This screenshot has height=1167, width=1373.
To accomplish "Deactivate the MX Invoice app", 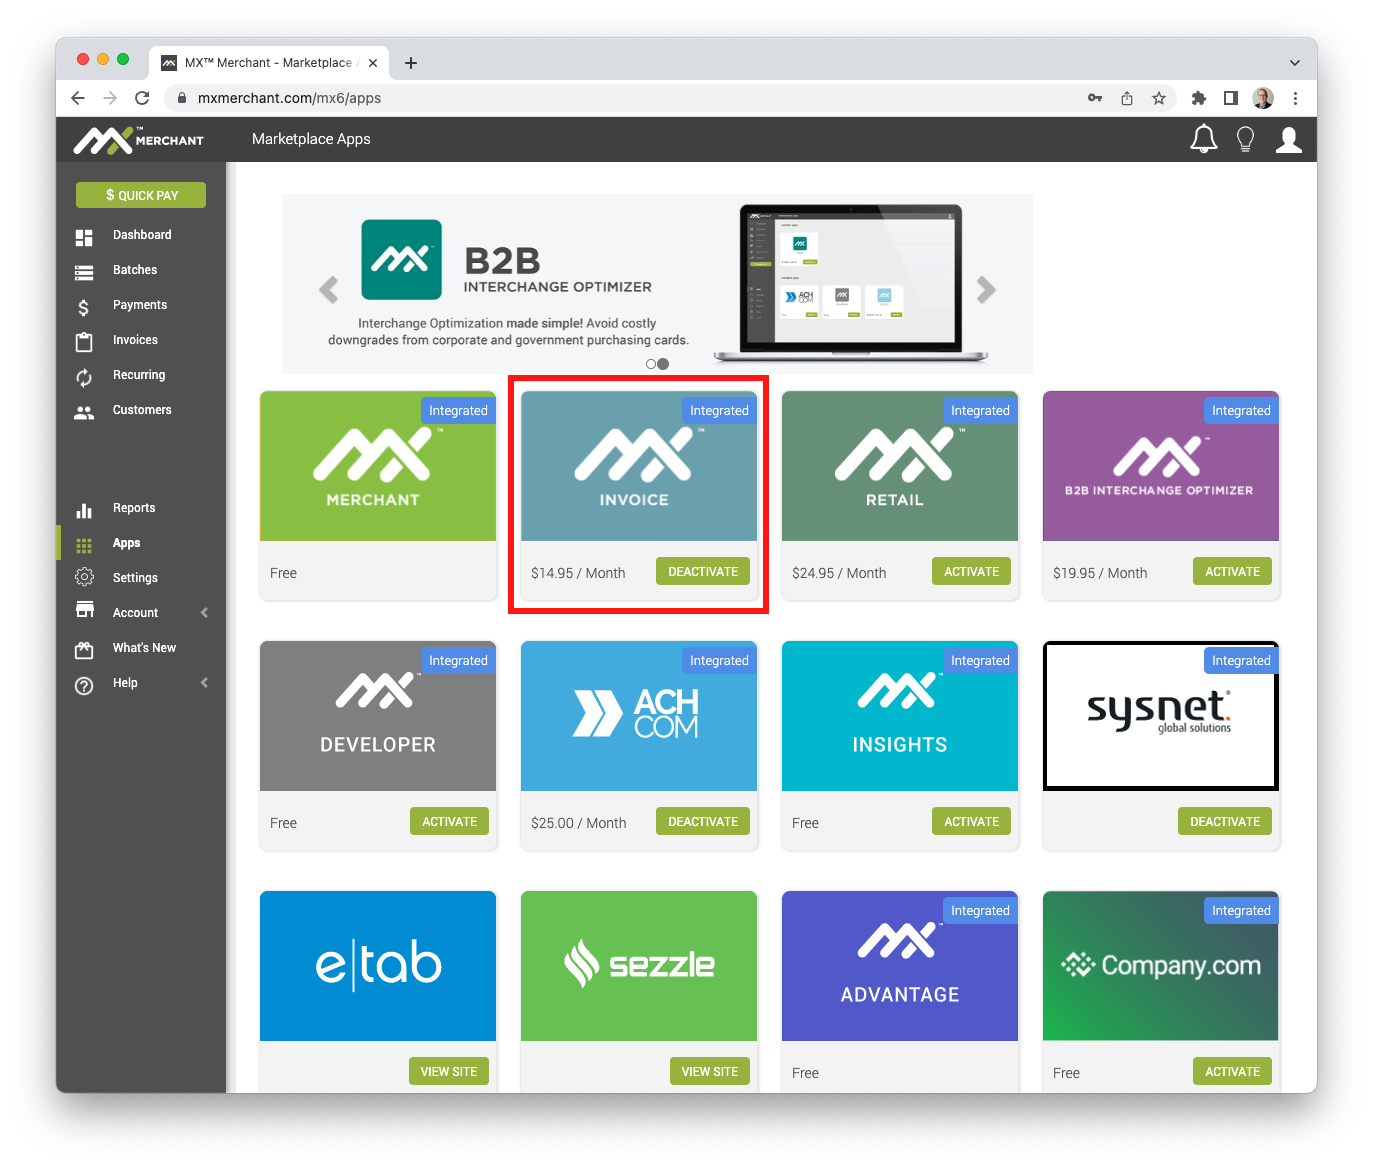I will (x=703, y=571).
